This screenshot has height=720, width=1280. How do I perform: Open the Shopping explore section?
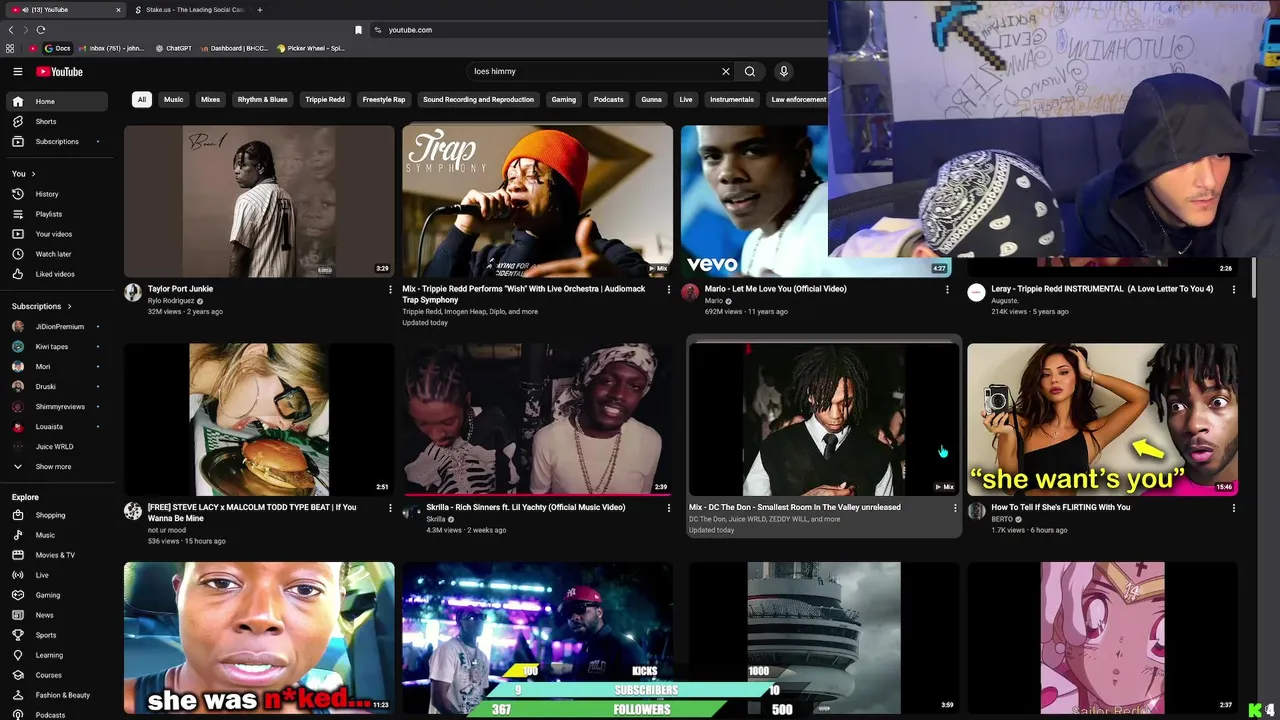pos(57,515)
